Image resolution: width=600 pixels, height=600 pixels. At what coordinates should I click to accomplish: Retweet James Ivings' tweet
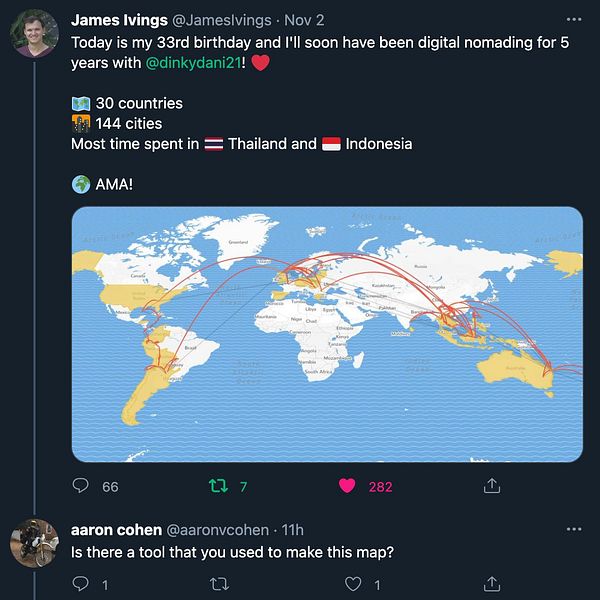point(216,486)
